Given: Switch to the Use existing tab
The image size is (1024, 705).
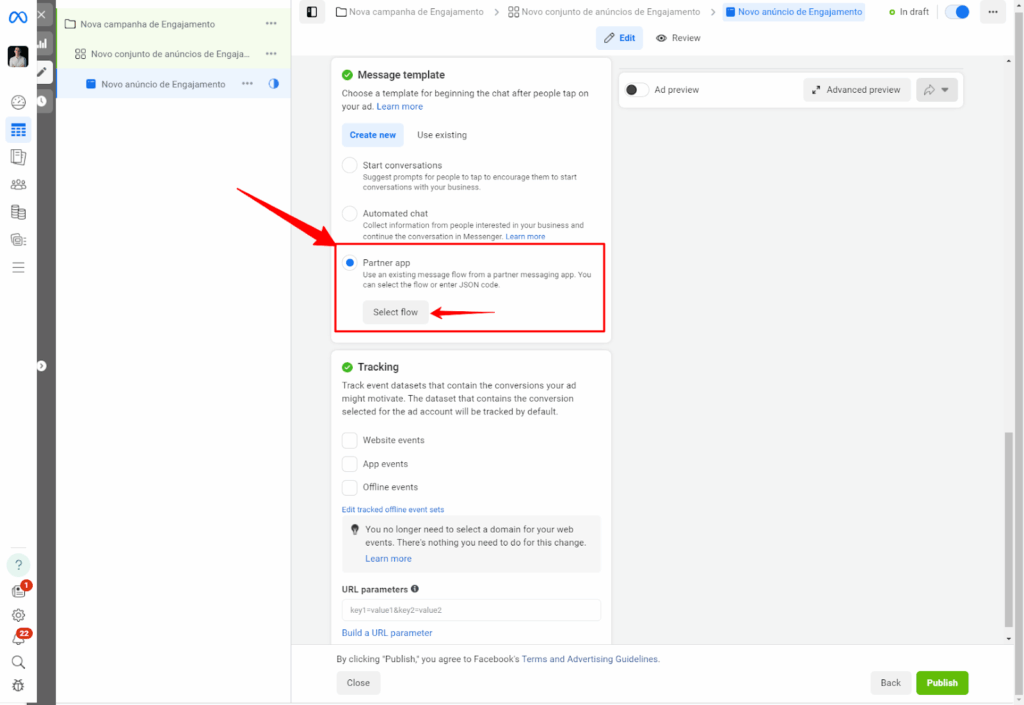Looking at the screenshot, I should coord(441,135).
